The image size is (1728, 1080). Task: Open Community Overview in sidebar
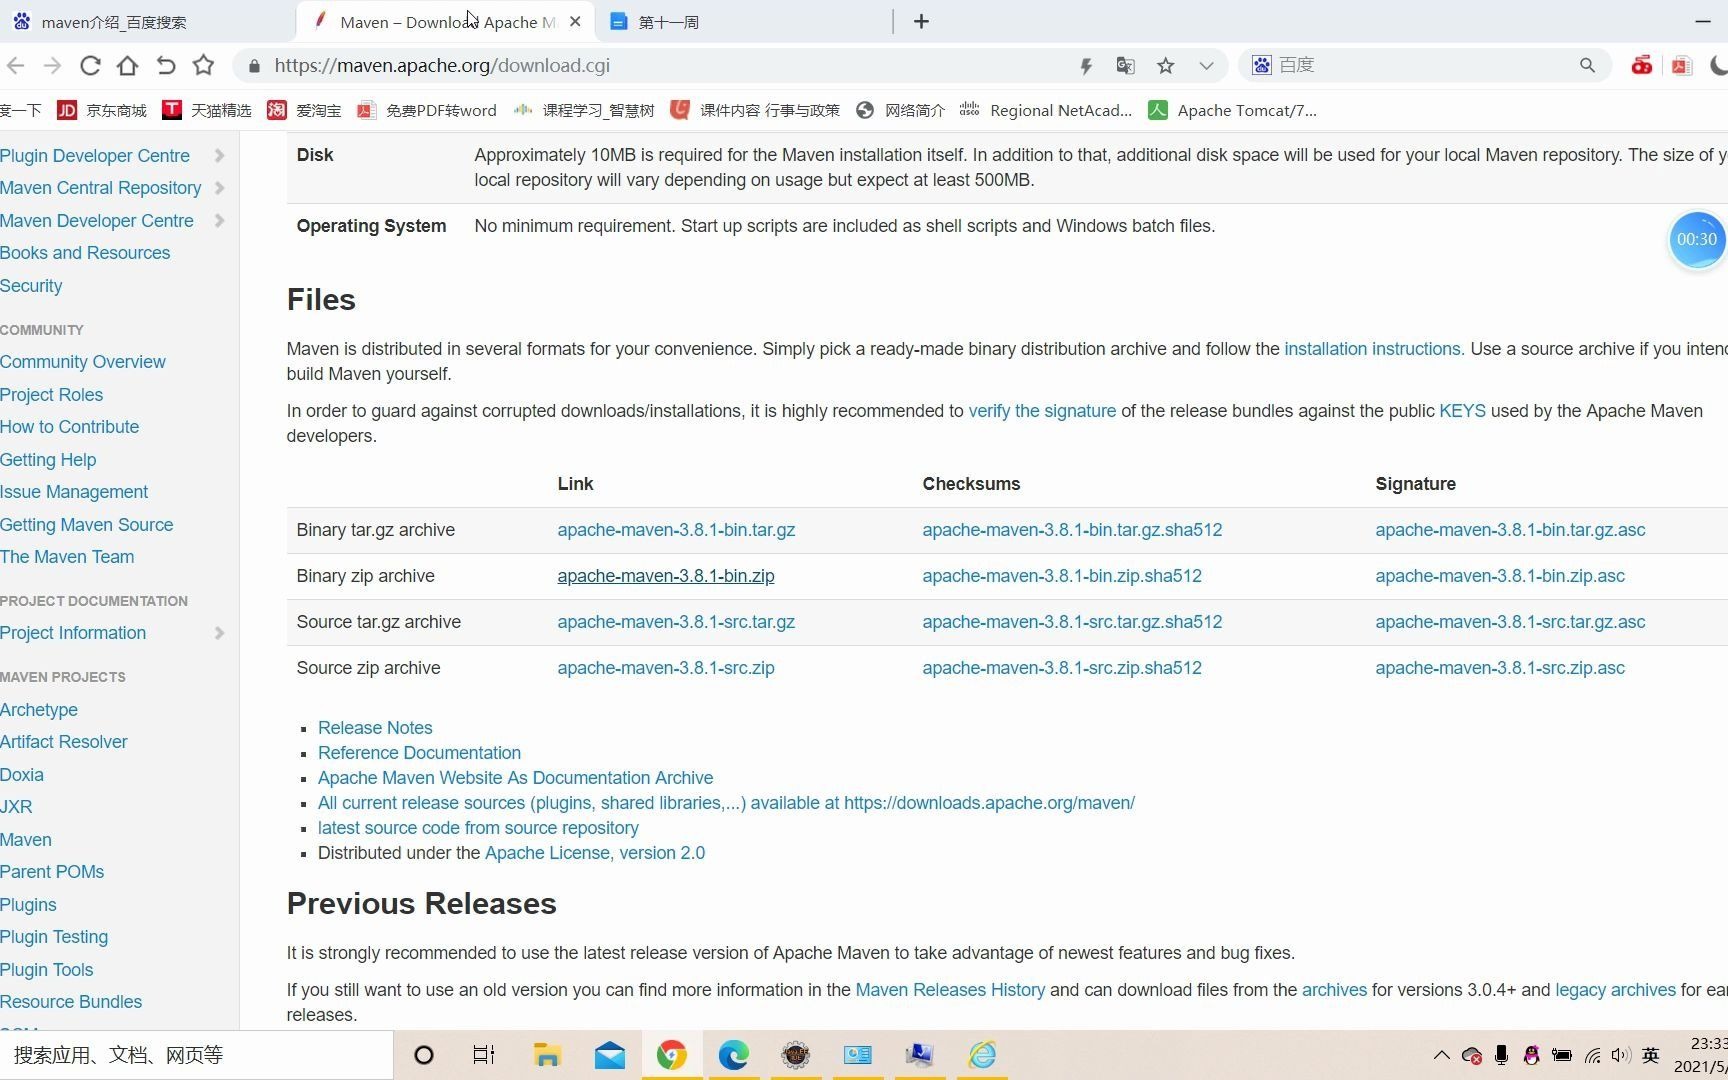point(83,362)
